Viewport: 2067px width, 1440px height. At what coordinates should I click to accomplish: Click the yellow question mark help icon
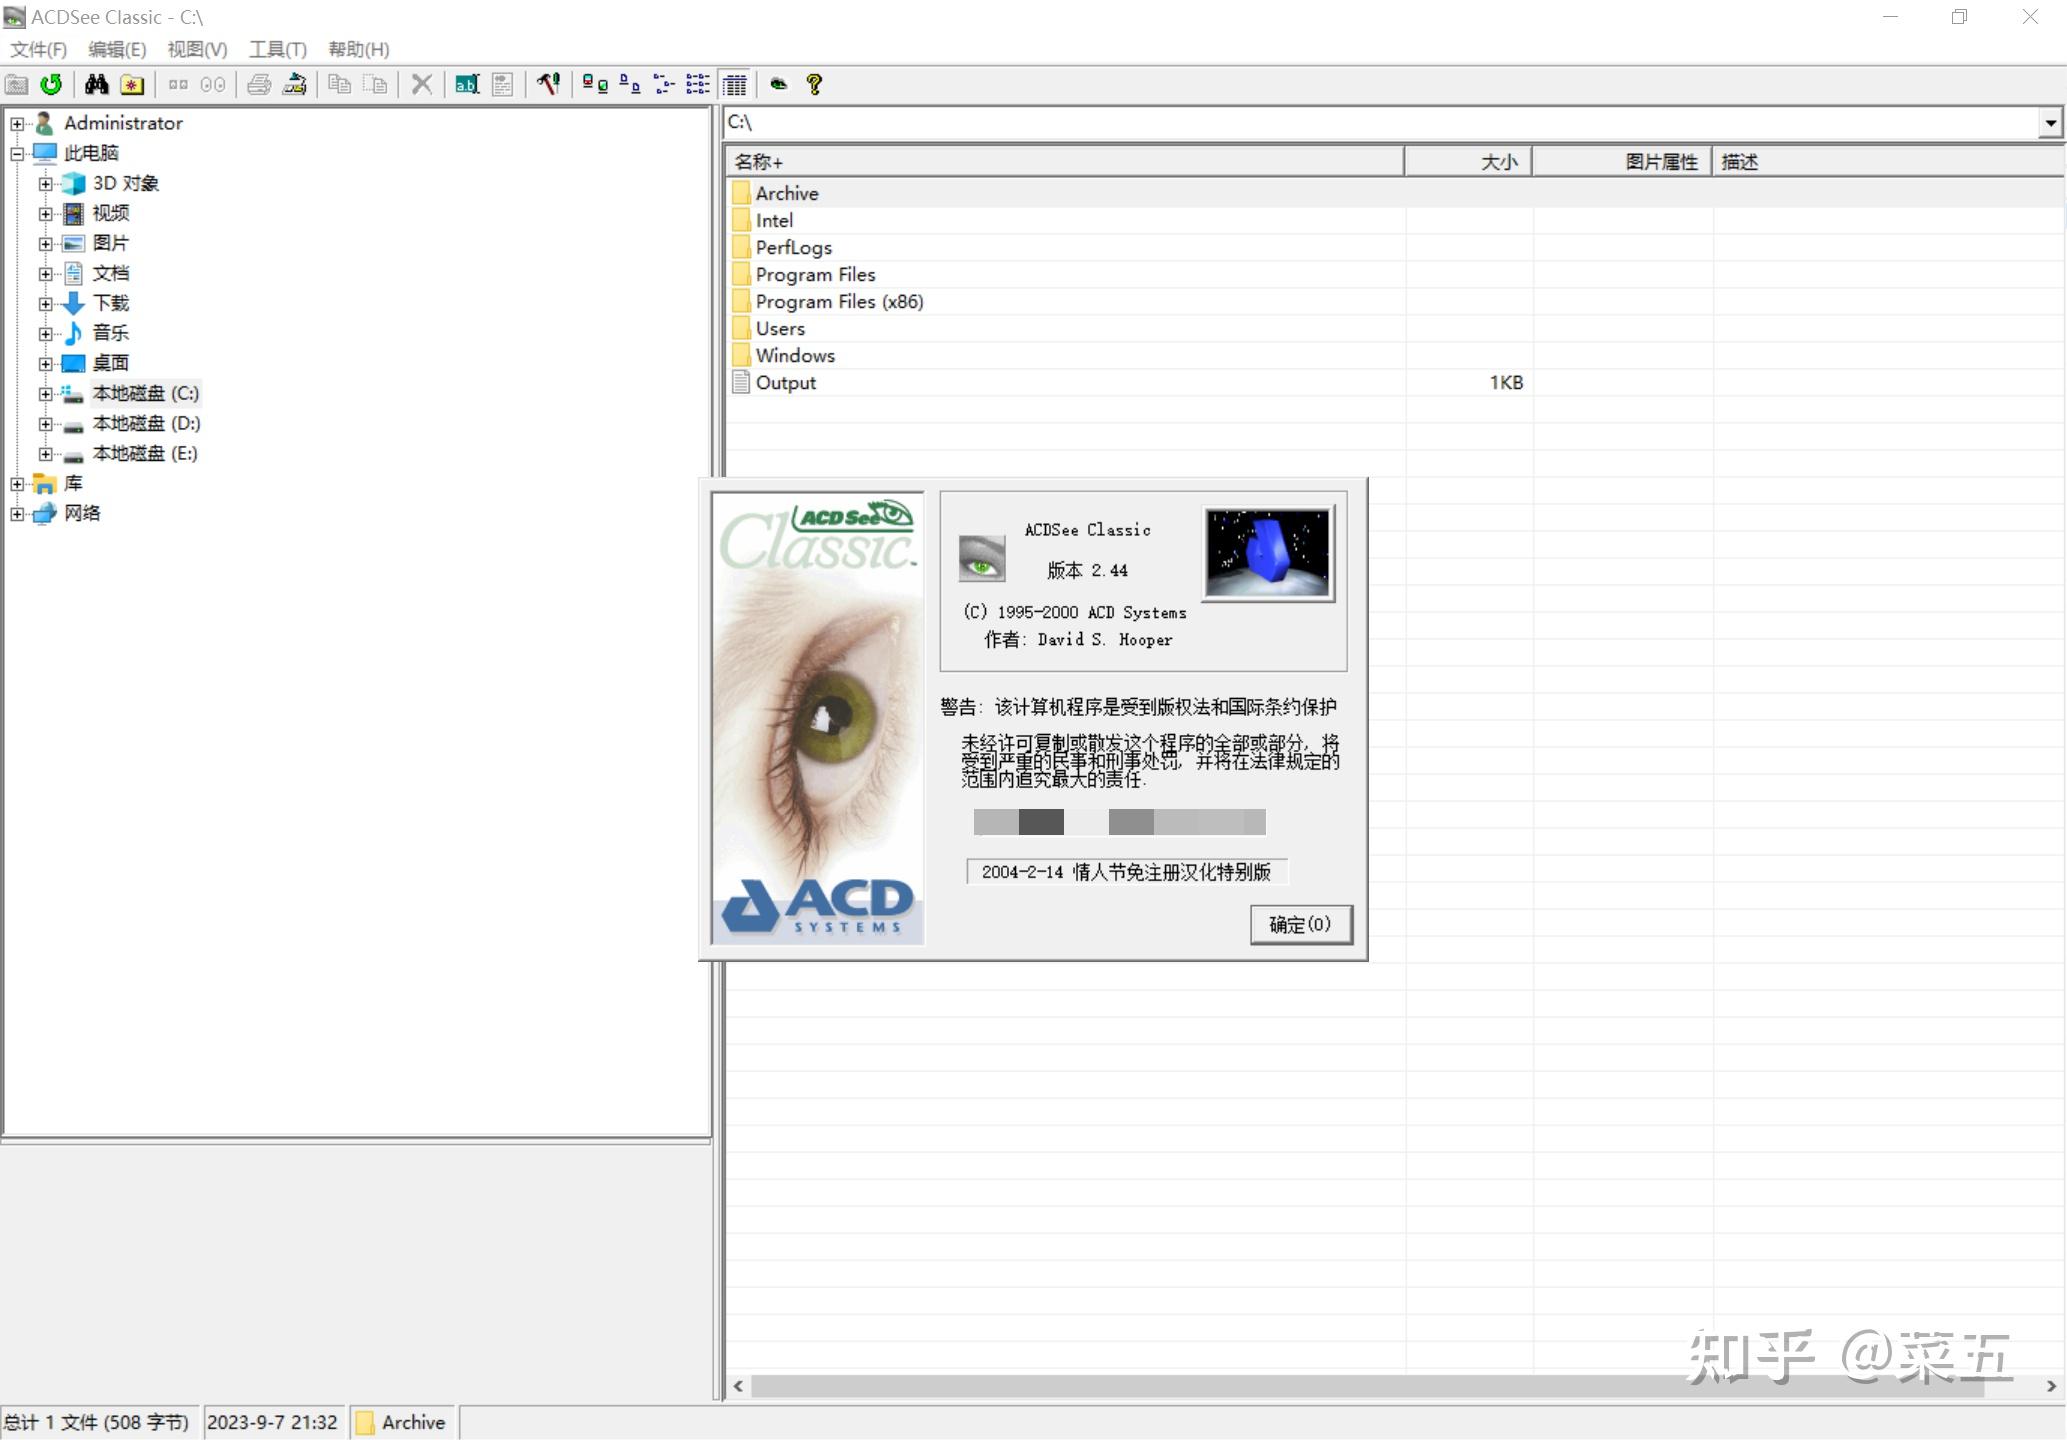click(x=814, y=85)
